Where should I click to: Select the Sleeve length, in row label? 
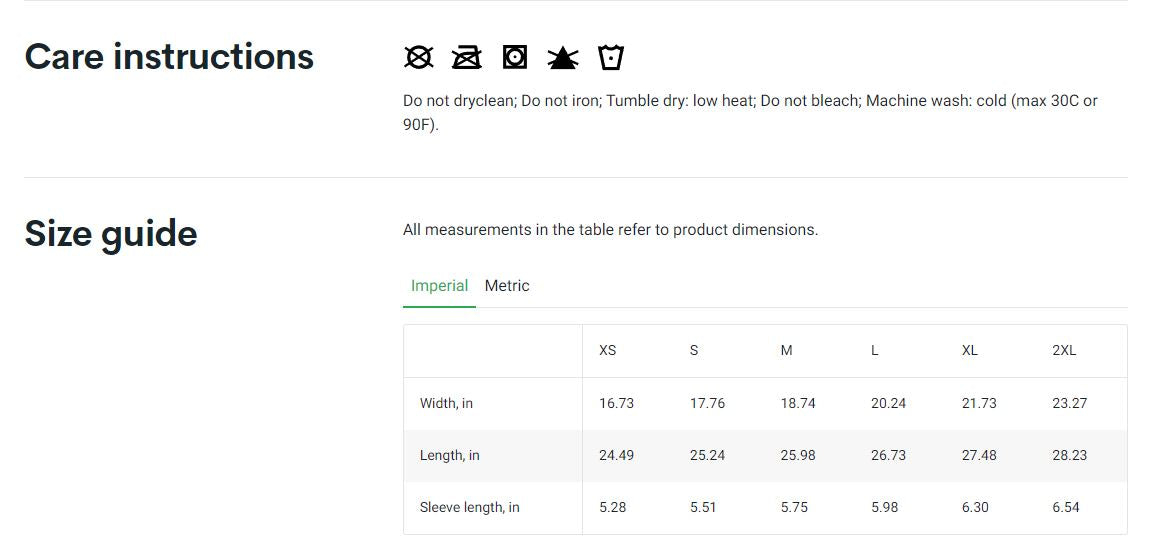point(469,508)
